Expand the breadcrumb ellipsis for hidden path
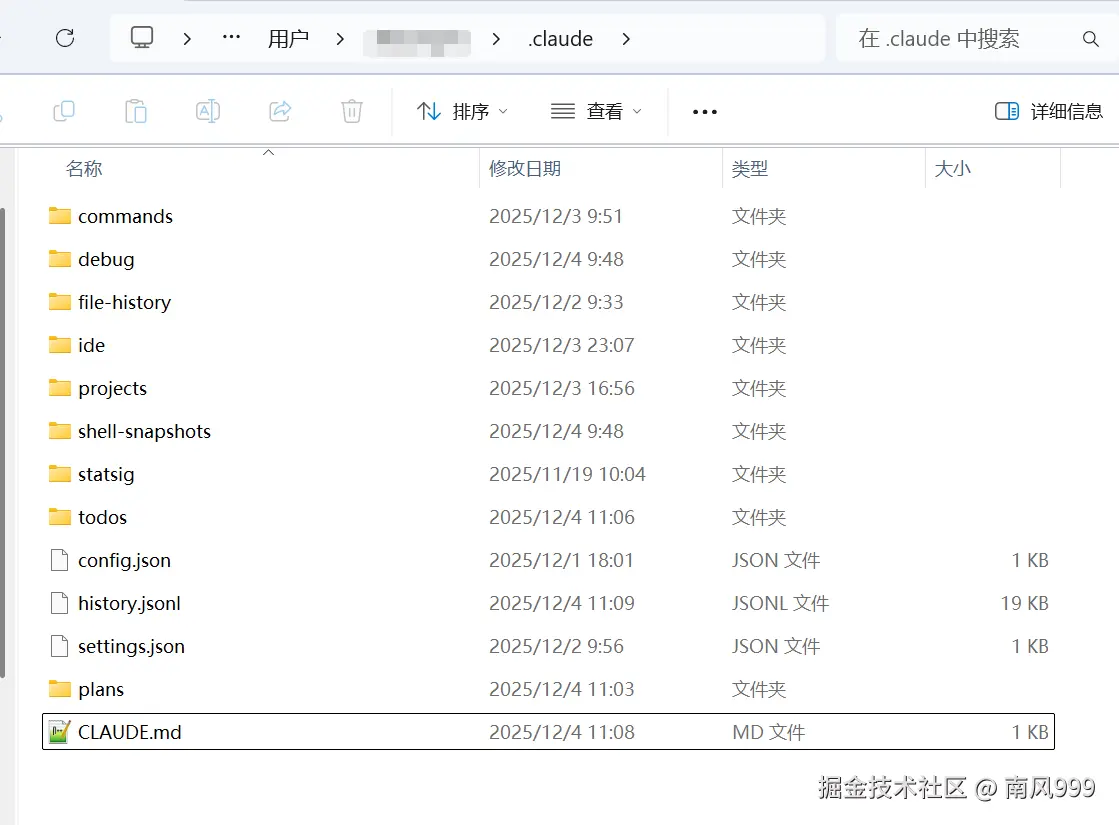This screenshot has width=1119, height=825. pos(231,38)
